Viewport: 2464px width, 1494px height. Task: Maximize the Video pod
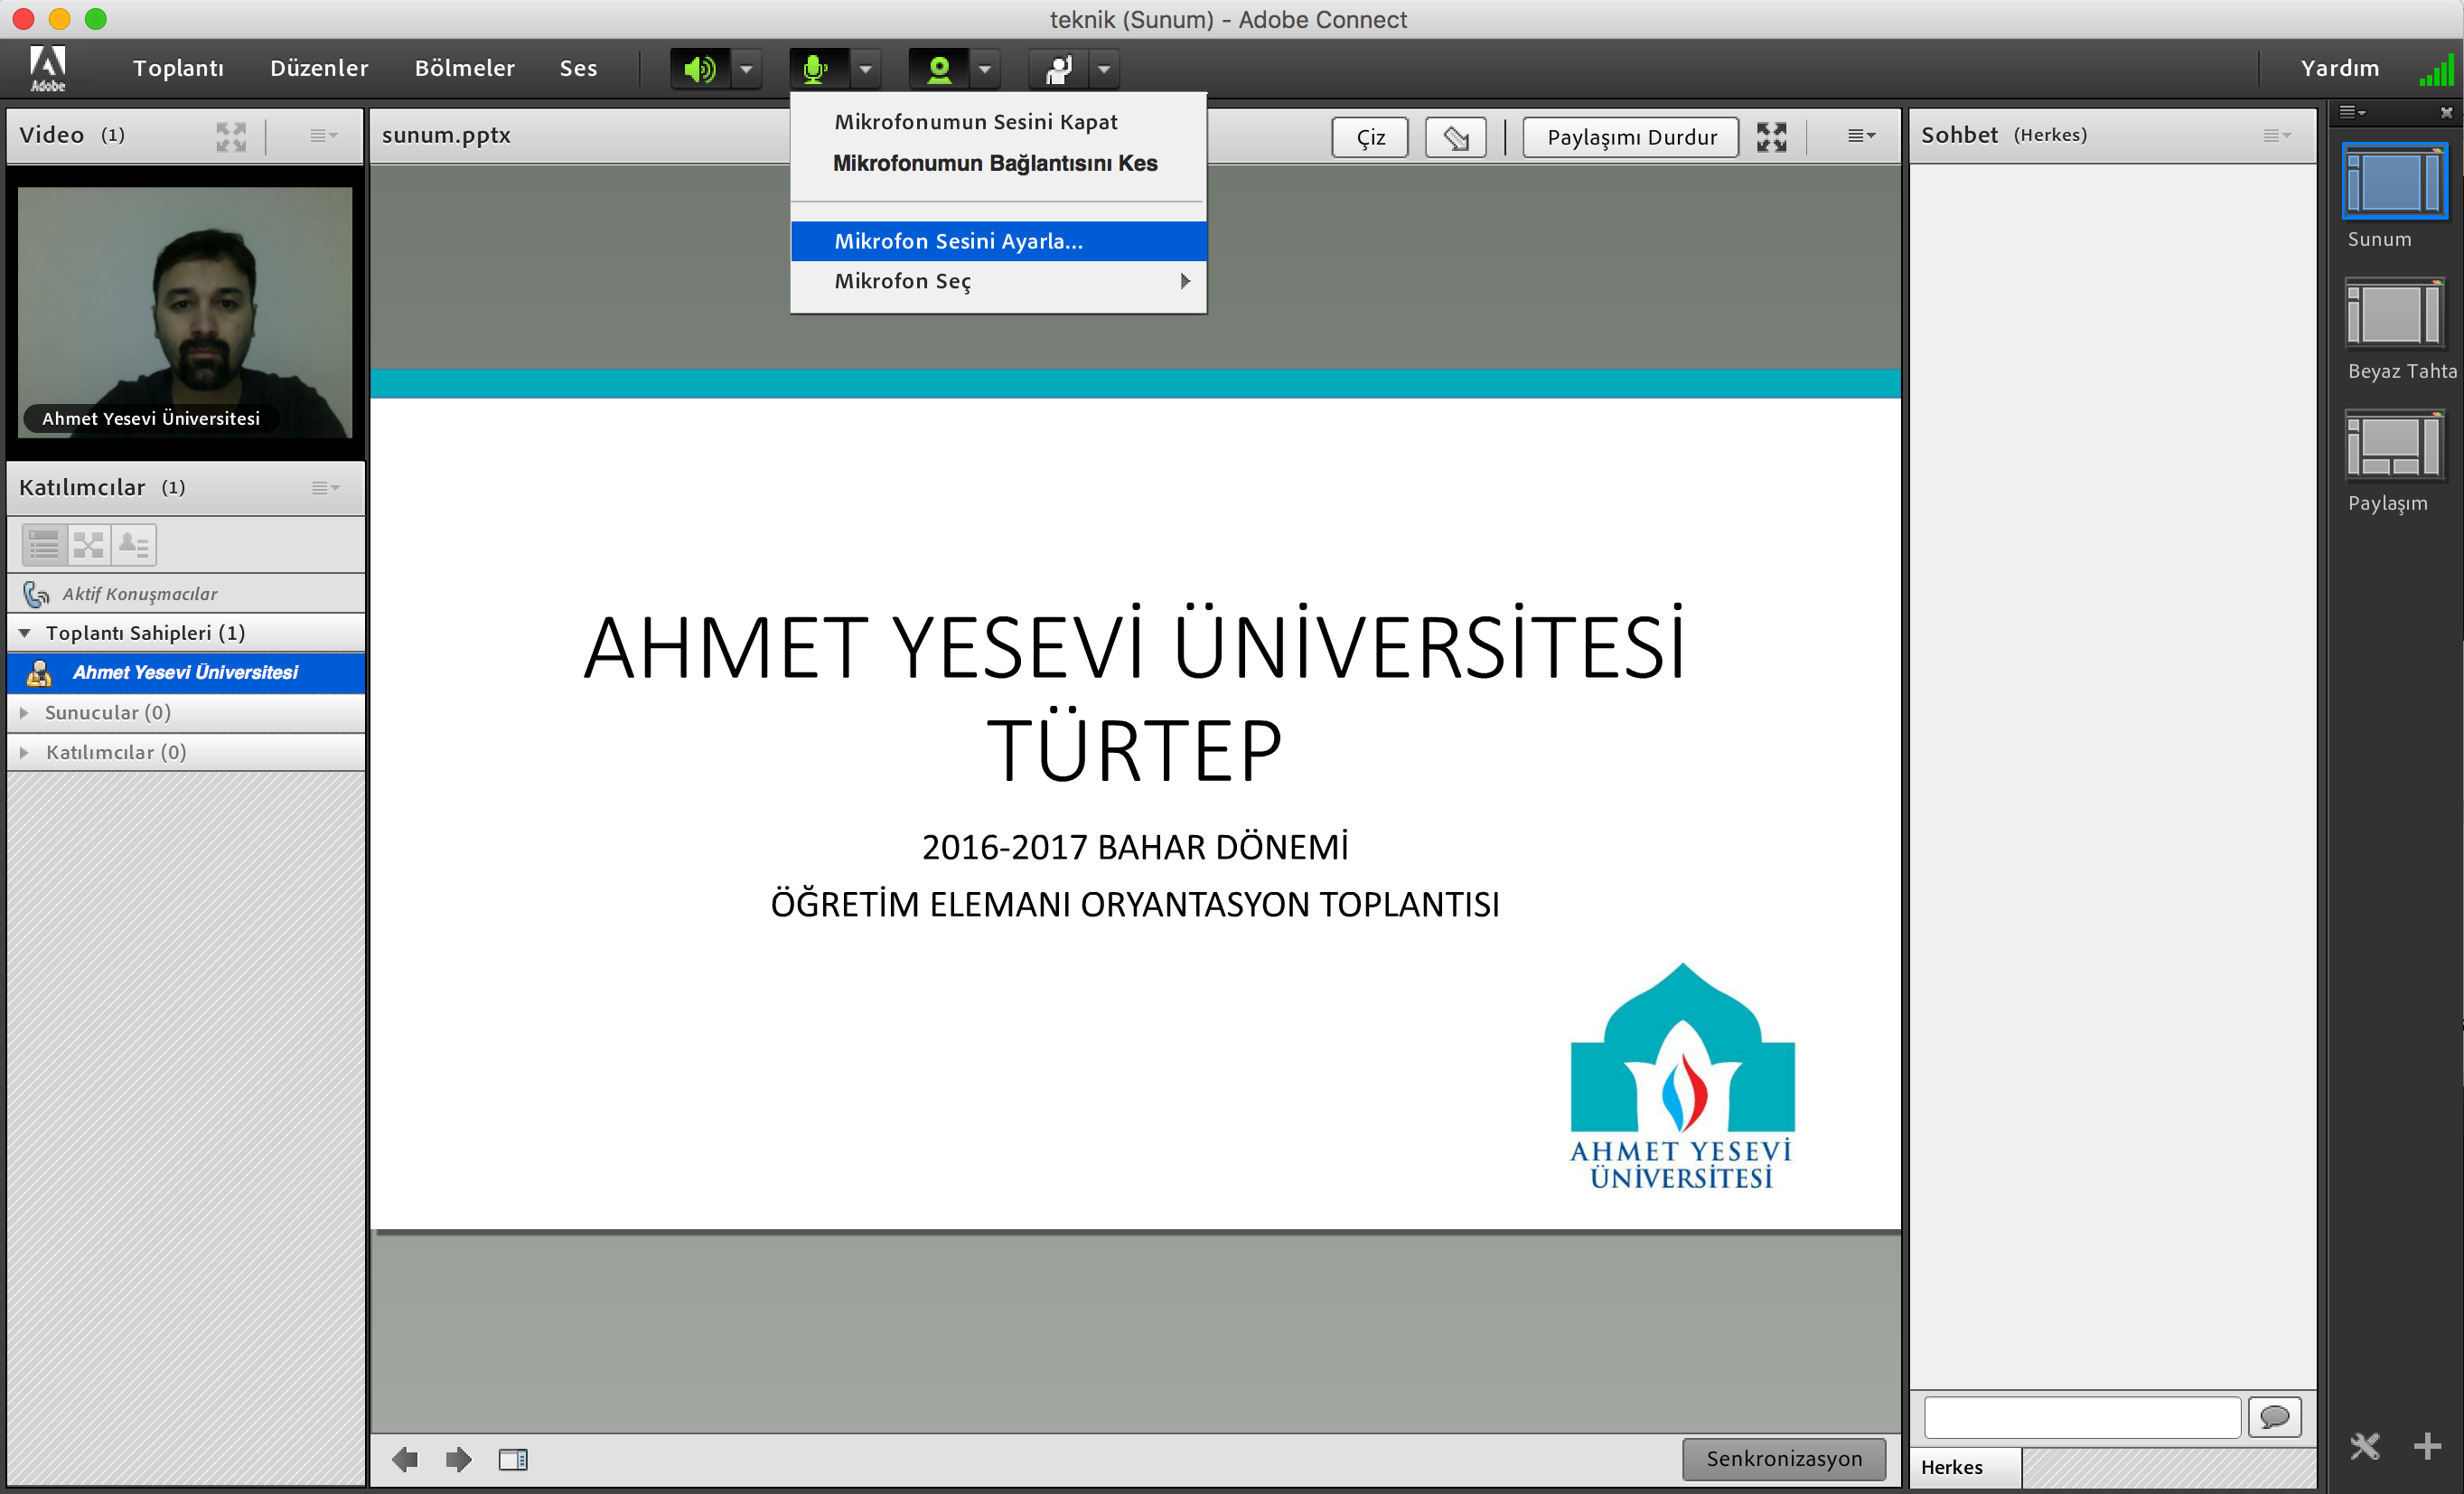point(231,136)
